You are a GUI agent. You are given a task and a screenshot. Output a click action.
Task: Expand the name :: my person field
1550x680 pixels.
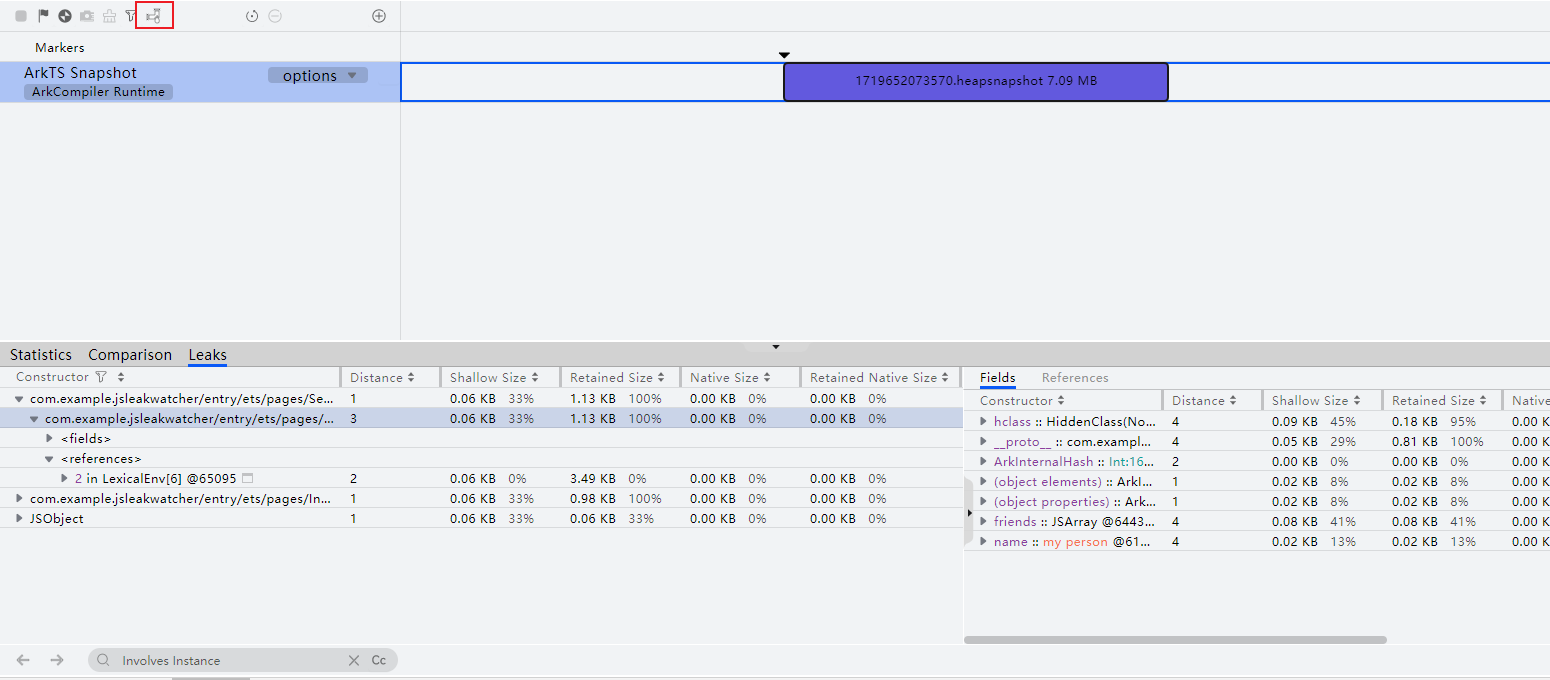(983, 541)
